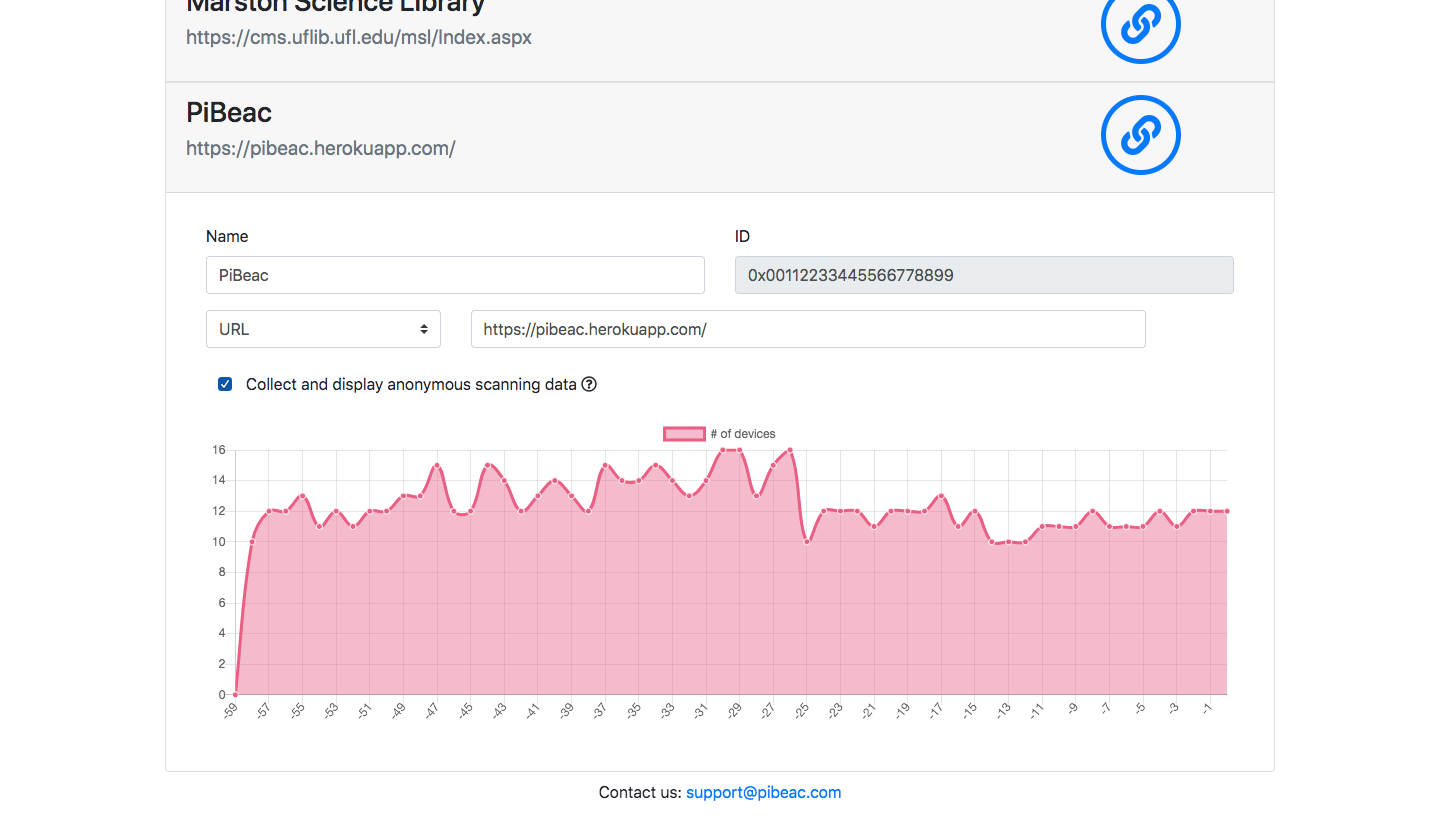The height and width of the screenshot is (820, 1440).
Task: Open the URL type dropdown
Action: (x=323, y=329)
